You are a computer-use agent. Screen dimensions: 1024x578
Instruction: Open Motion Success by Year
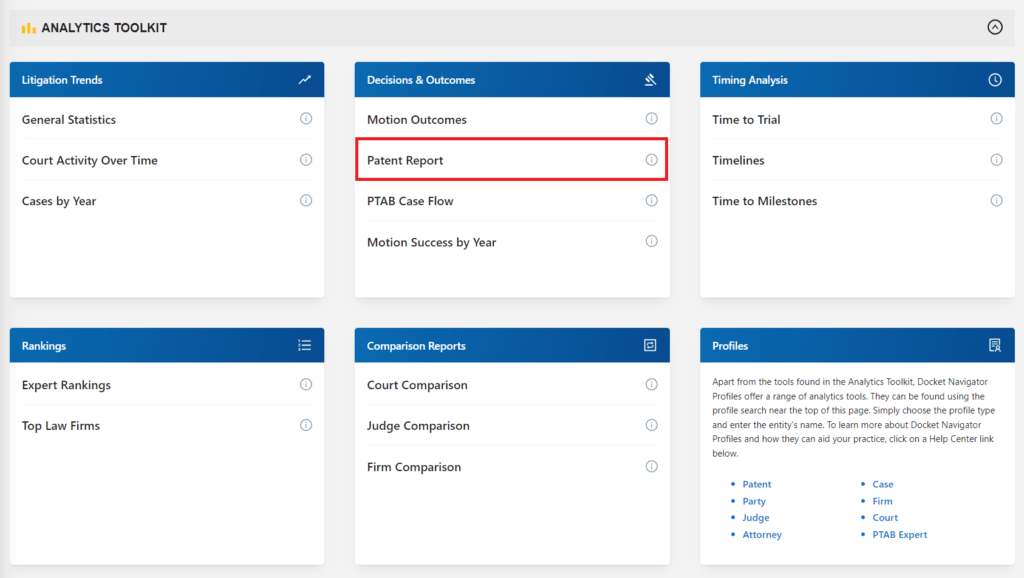pos(432,242)
